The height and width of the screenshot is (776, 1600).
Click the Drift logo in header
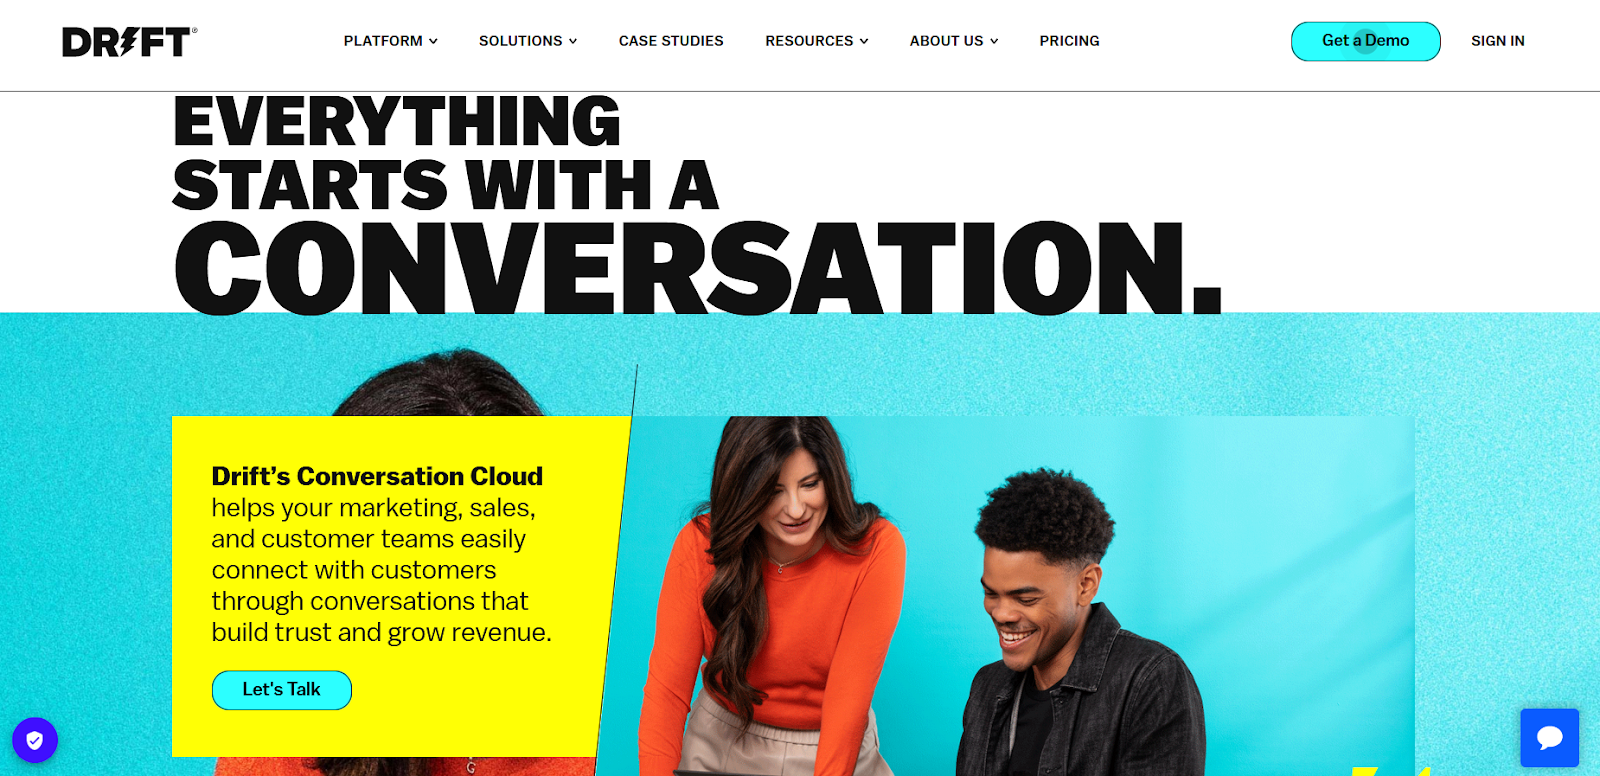coord(130,41)
